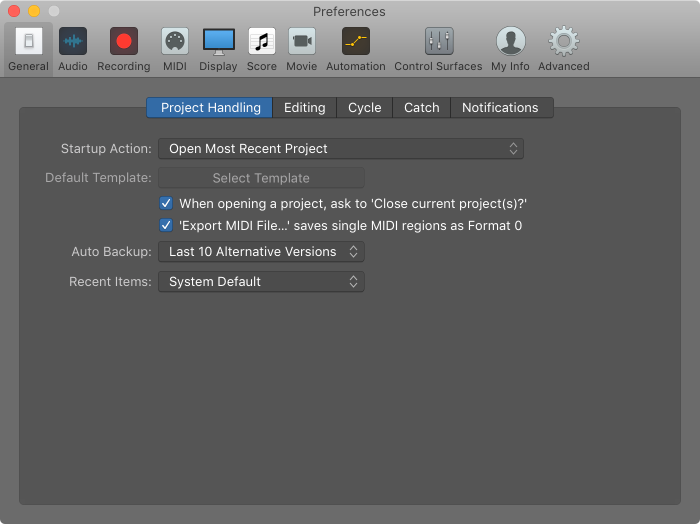The image size is (700, 524).
Task: Open the MIDI preferences pane
Action: point(175,49)
